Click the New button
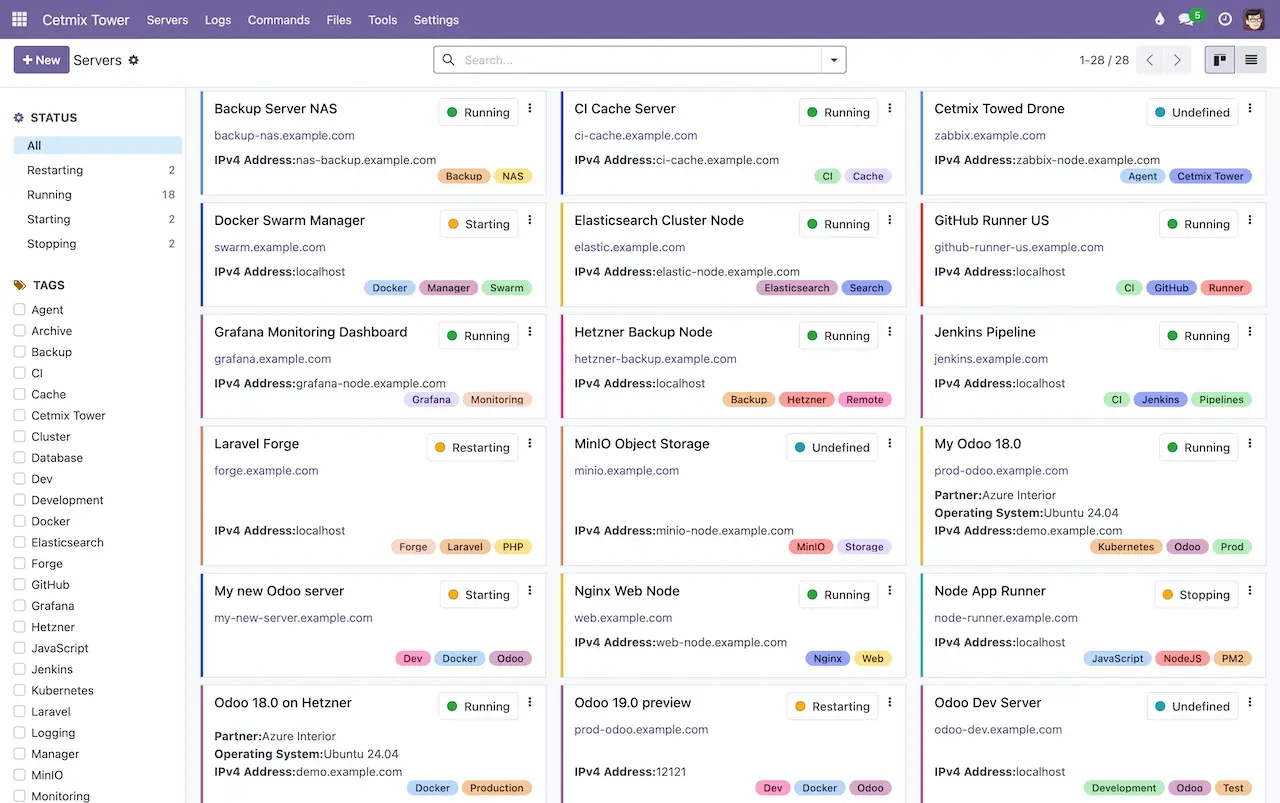 (x=41, y=60)
